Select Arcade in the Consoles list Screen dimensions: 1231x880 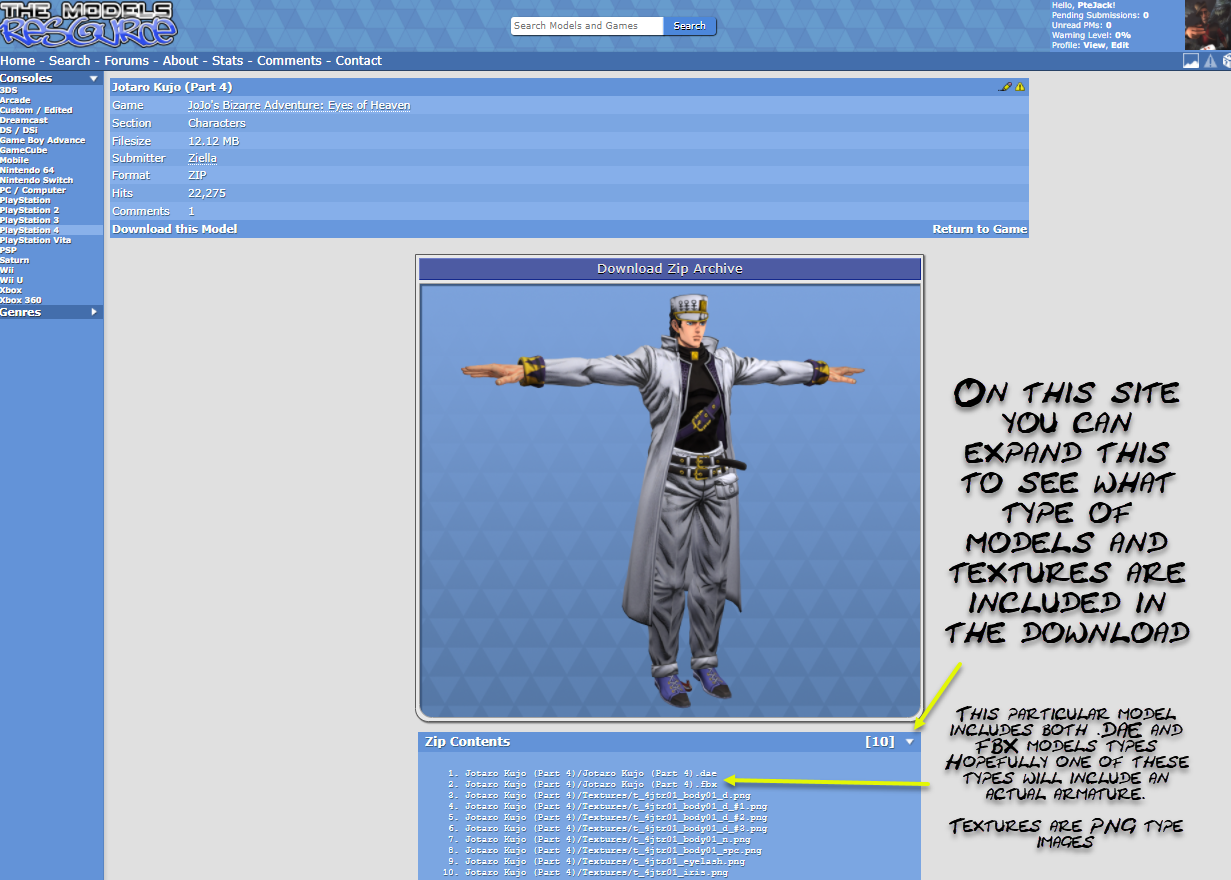15,100
